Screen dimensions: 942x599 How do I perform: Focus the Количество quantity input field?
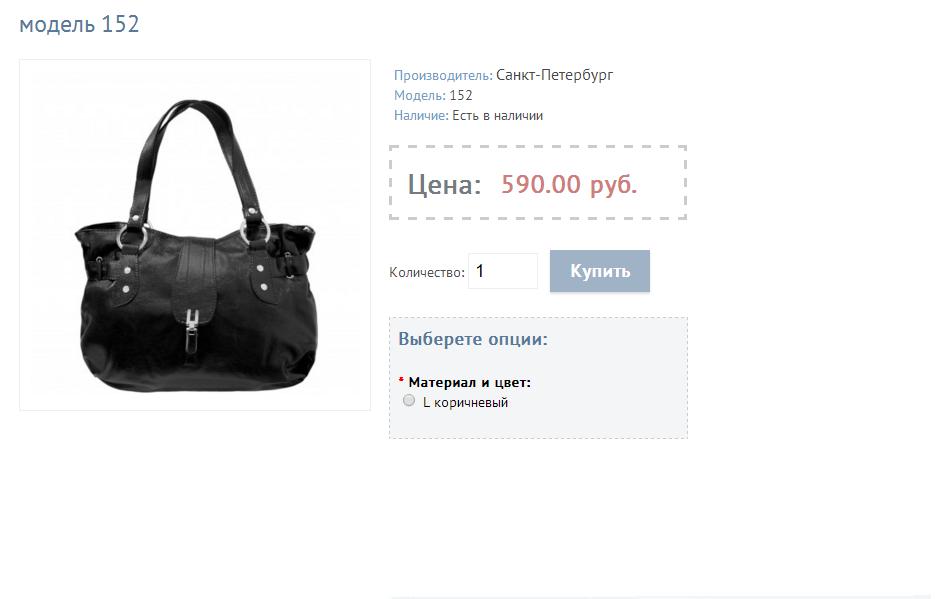[503, 271]
